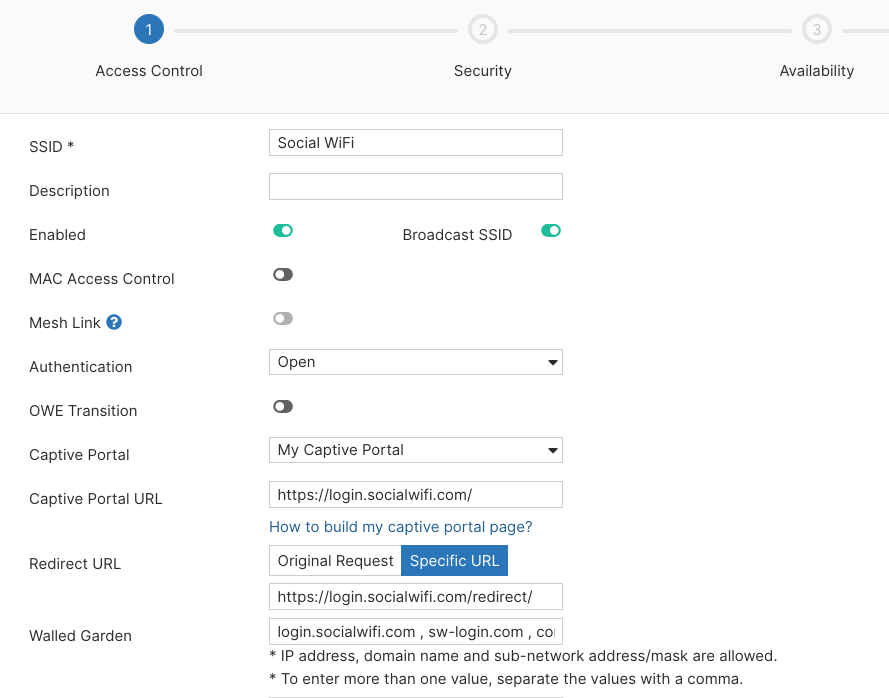Choose Specific URL redirect option
The width and height of the screenshot is (889, 698).
[x=454, y=561]
